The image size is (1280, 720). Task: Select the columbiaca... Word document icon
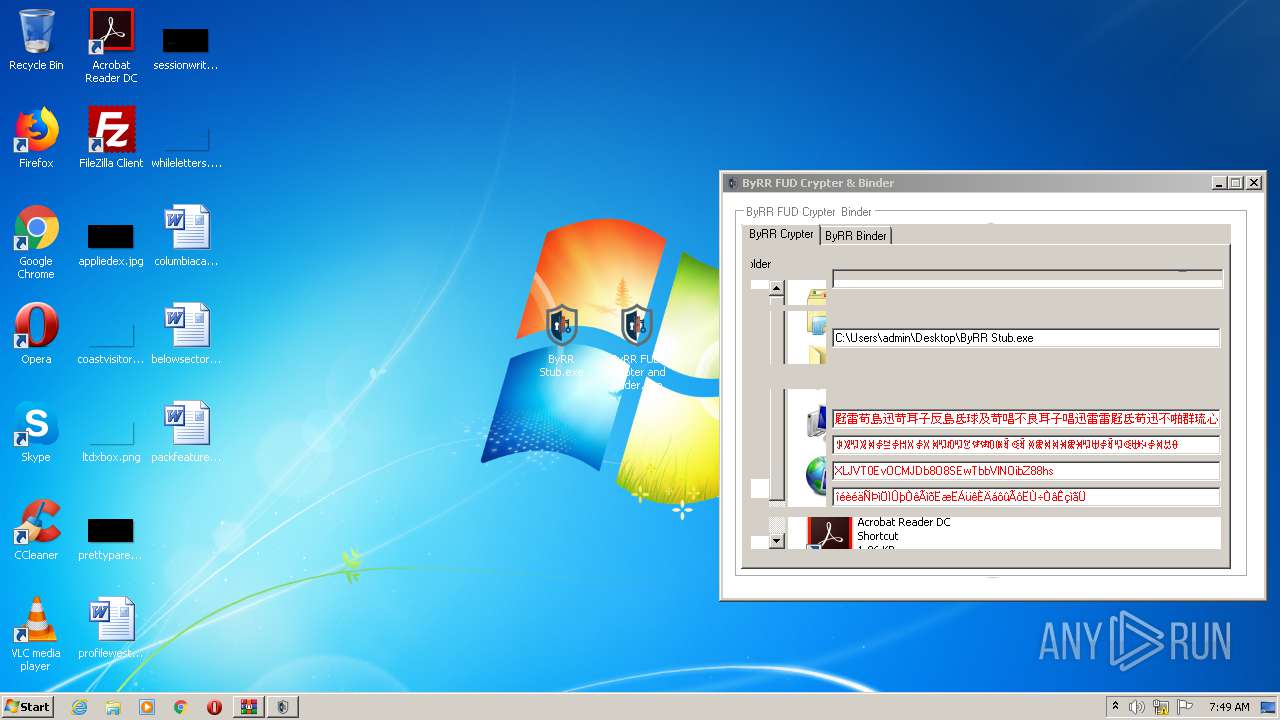pyautogui.click(x=186, y=236)
